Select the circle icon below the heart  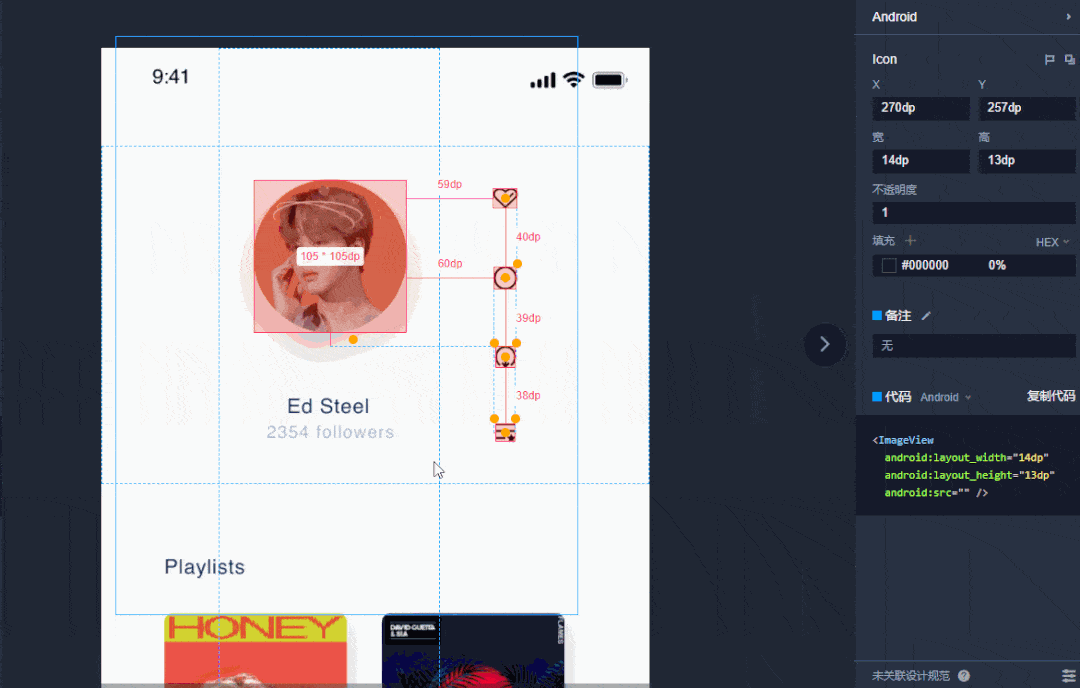point(505,278)
